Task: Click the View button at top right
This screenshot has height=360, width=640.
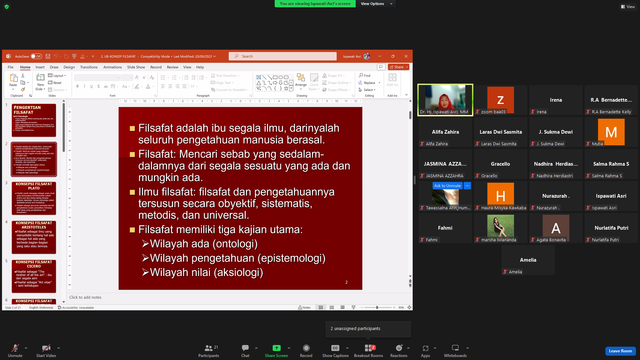Action: 628,7
